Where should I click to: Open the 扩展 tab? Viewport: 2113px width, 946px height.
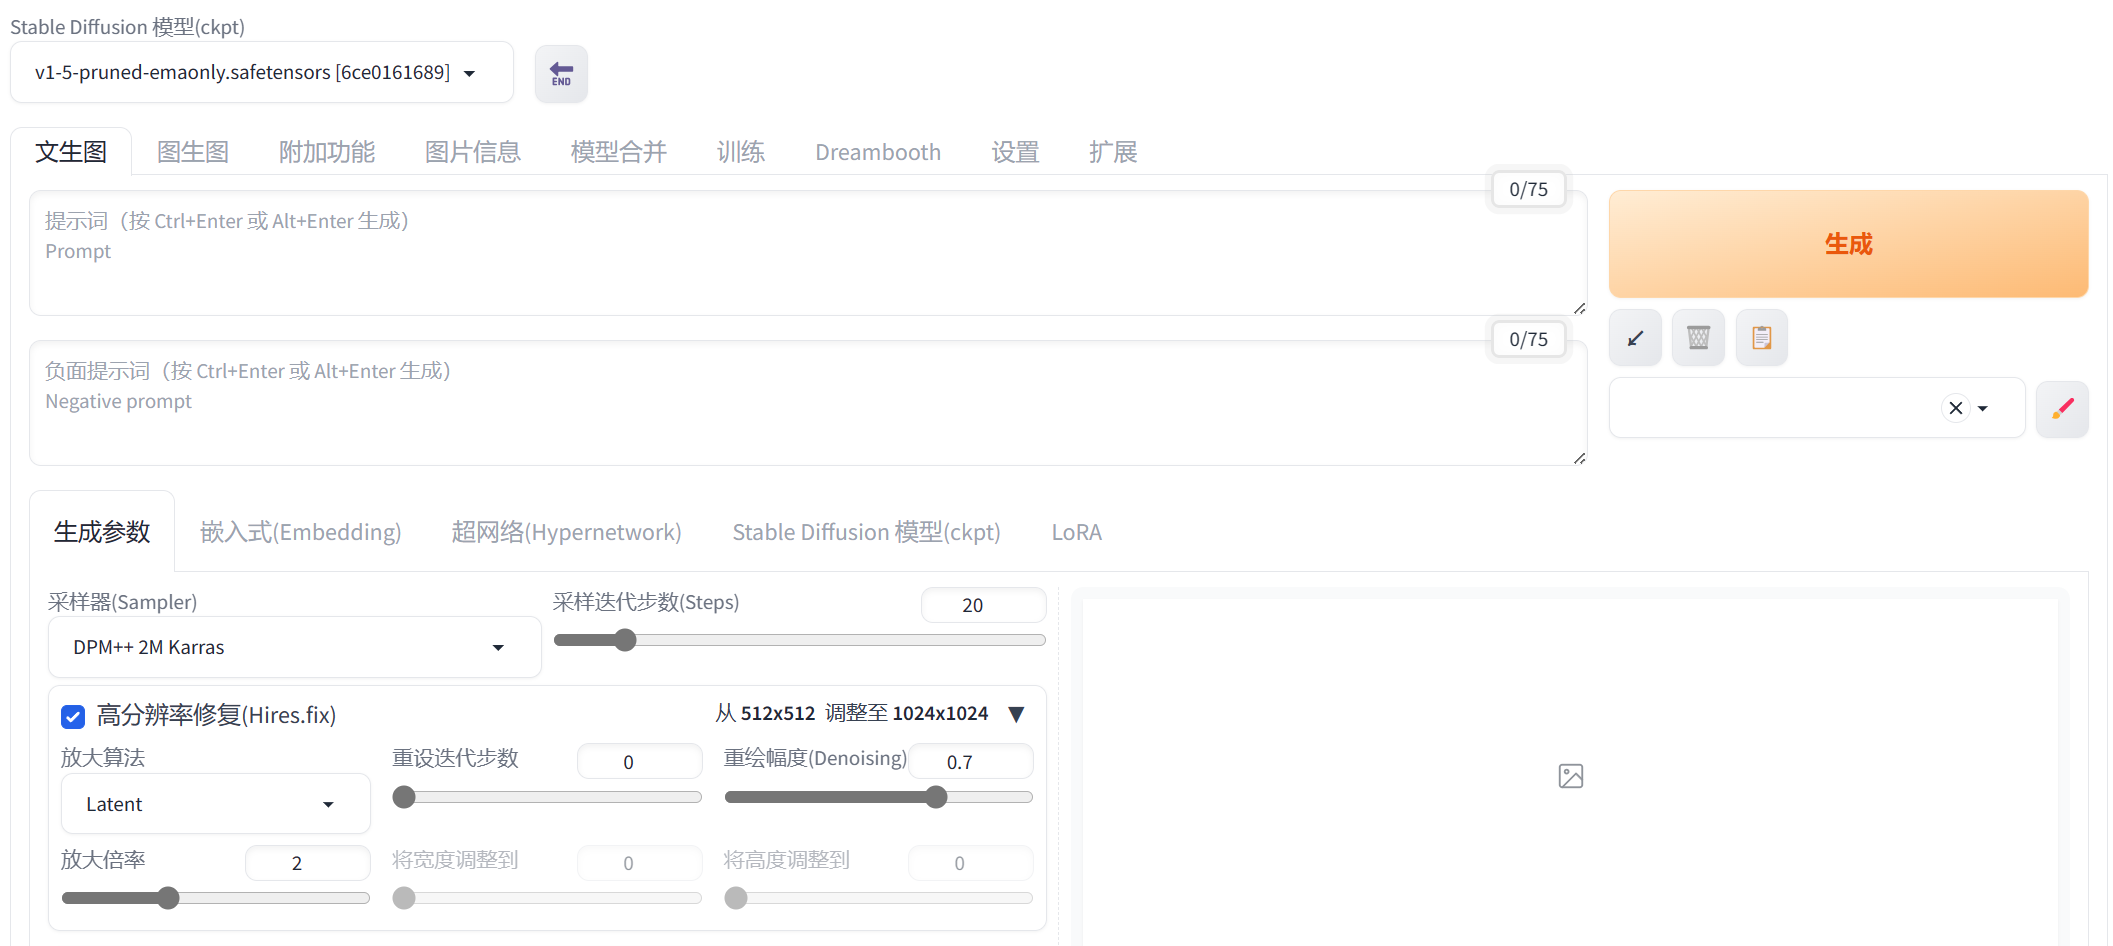1113,152
